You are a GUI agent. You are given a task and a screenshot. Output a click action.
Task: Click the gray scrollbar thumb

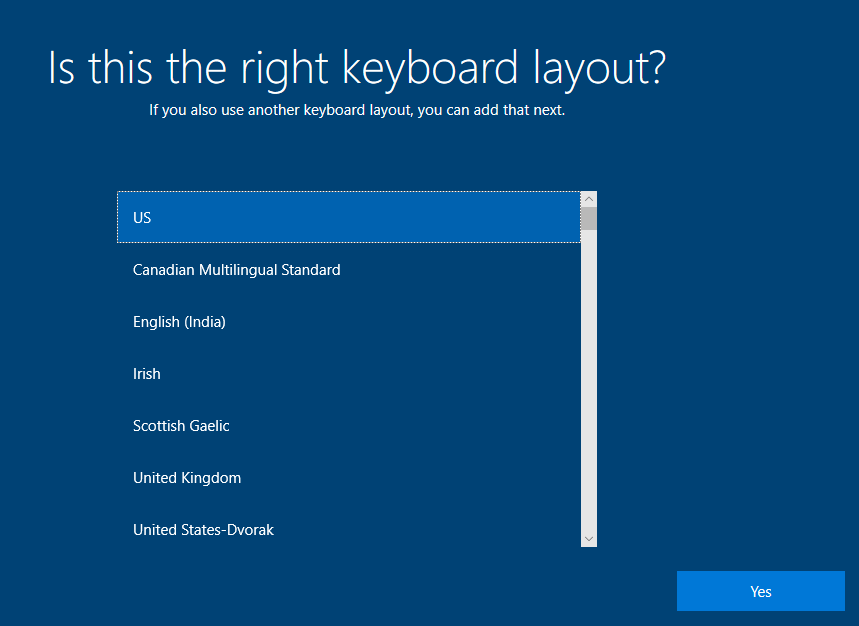[x=589, y=218]
